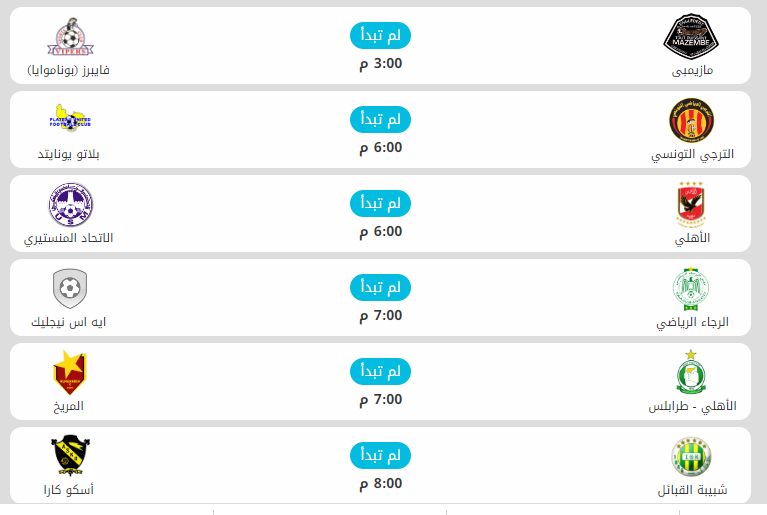The image size is (767, 515).
Task: Select the Espérance de Tunis logo
Action: (x=691, y=120)
